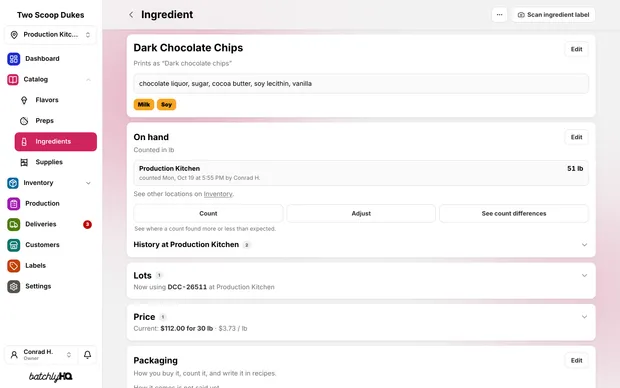This screenshot has width=620, height=388.
Task: Click the Dark Chocolate Chips heading
Action: [x=188, y=48]
